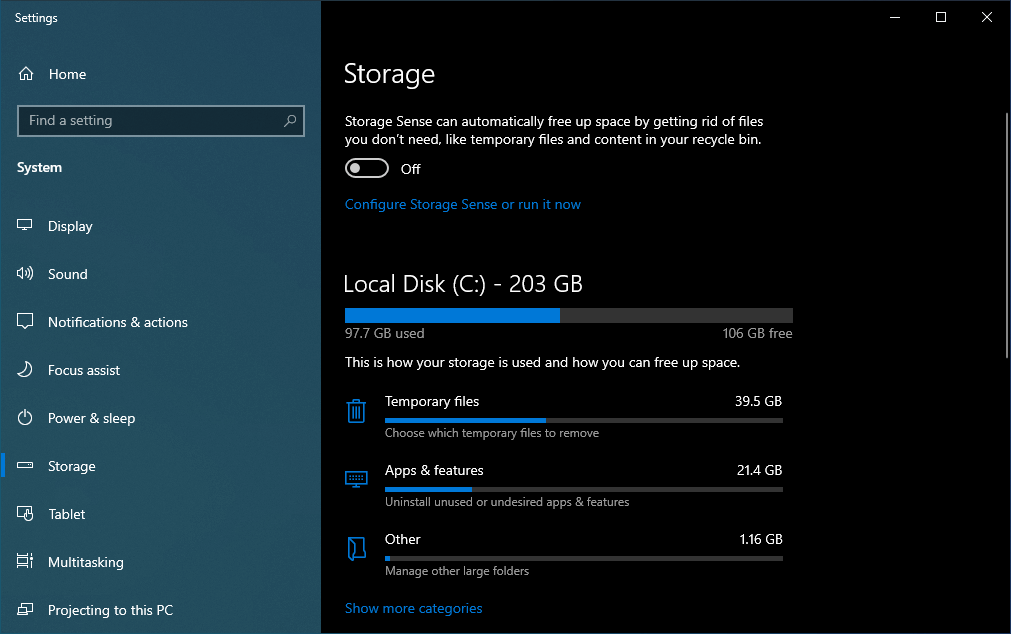Open Apps & features 21.4 GB category
The height and width of the screenshot is (634, 1011).
pos(564,486)
